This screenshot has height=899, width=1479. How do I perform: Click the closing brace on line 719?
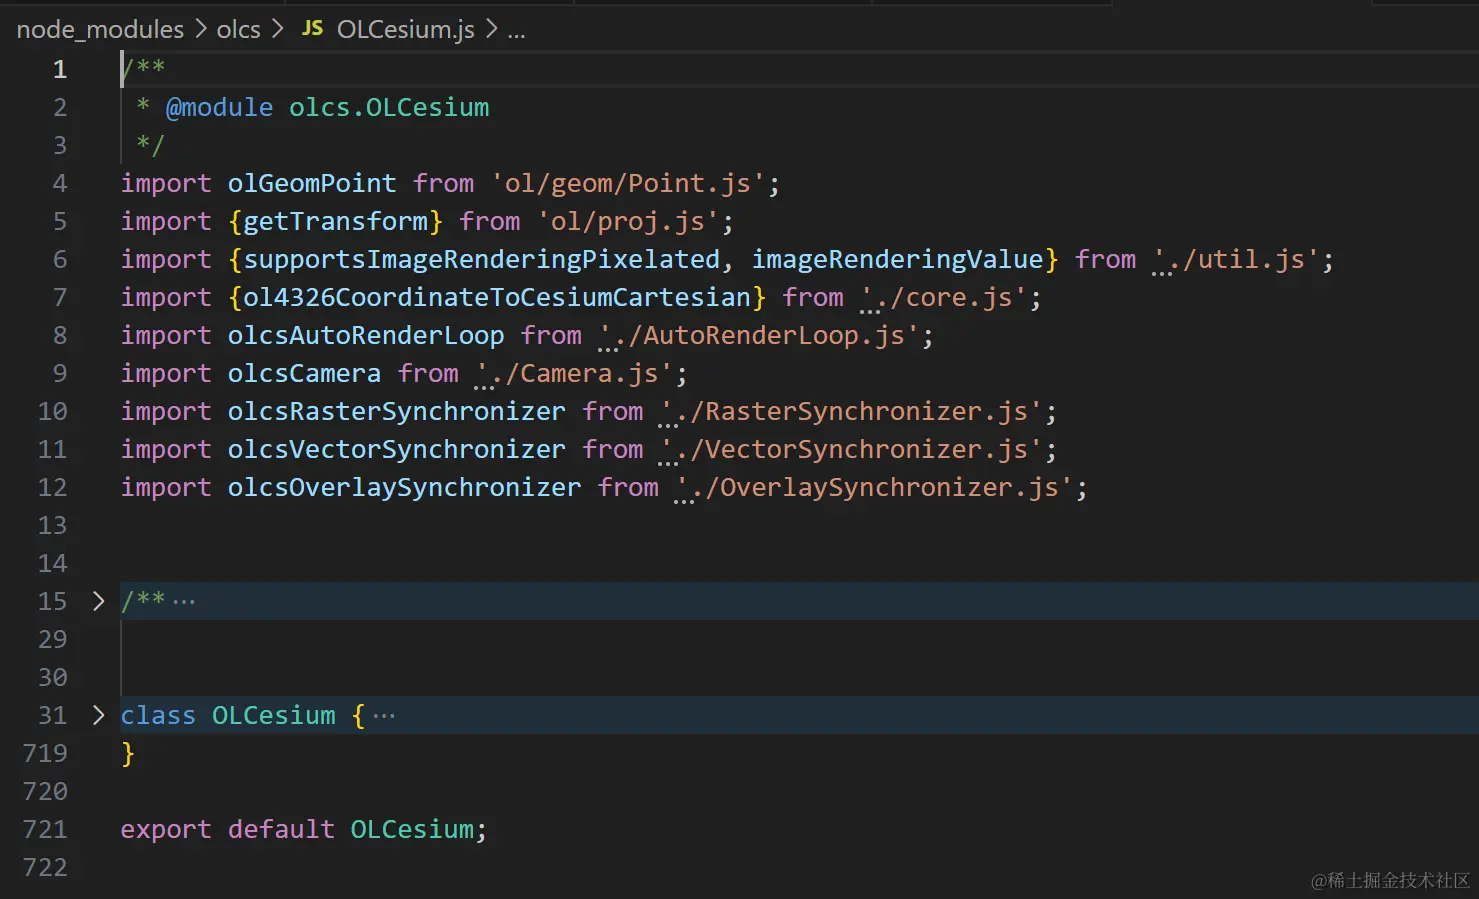tap(128, 754)
